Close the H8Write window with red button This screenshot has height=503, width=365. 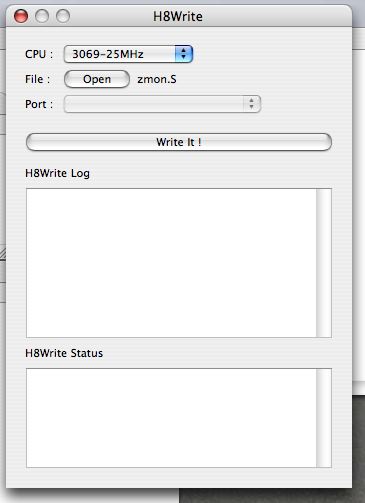coord(21,16)
